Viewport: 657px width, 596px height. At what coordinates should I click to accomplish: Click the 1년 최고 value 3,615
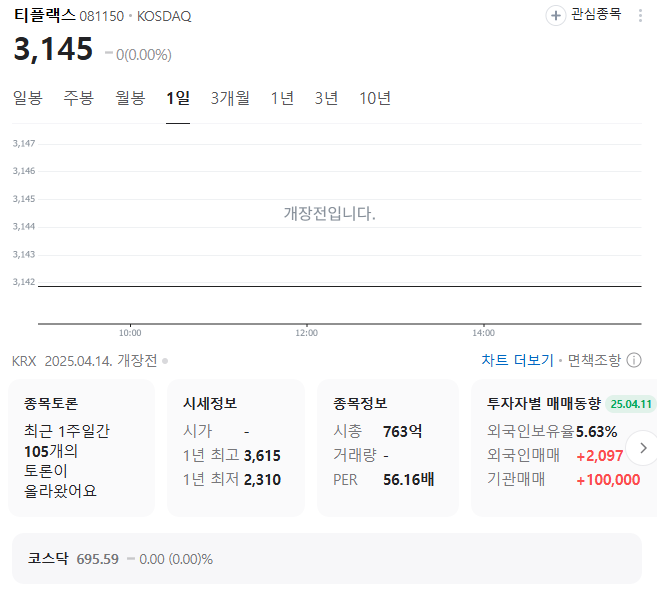(x=262, y=456)
